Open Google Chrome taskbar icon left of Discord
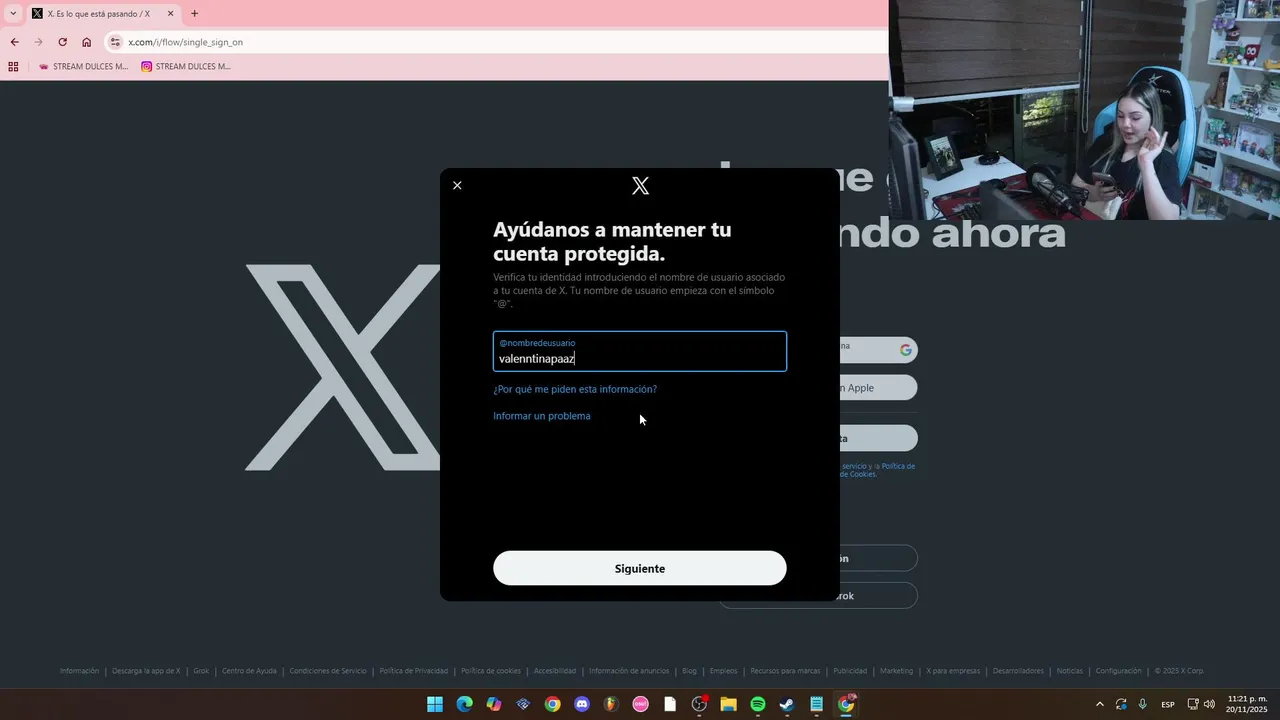The width and height of the screenshot is (1280, 720). 552,704
